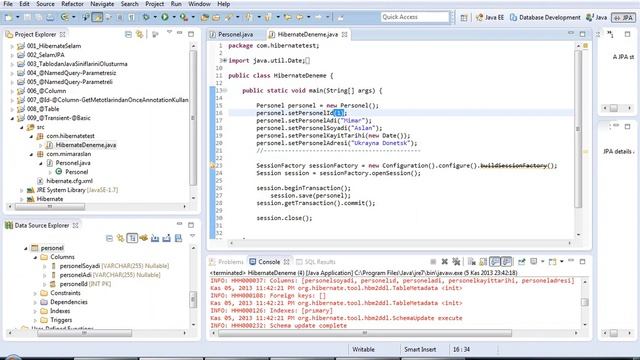Open the Window menu
Viewport: 640px width, 360px height.
point(199,4)
